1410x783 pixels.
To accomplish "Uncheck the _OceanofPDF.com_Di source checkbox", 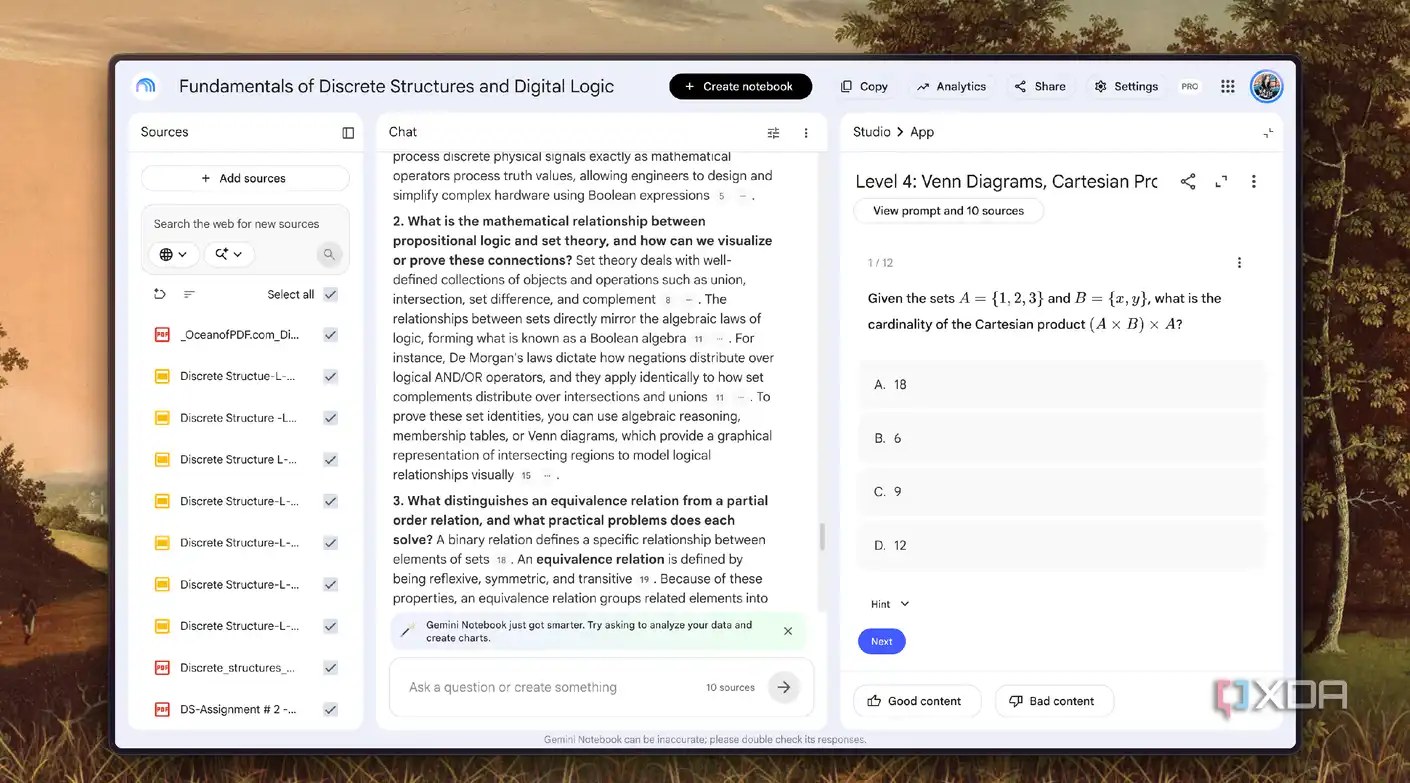I will click(330, 335).
